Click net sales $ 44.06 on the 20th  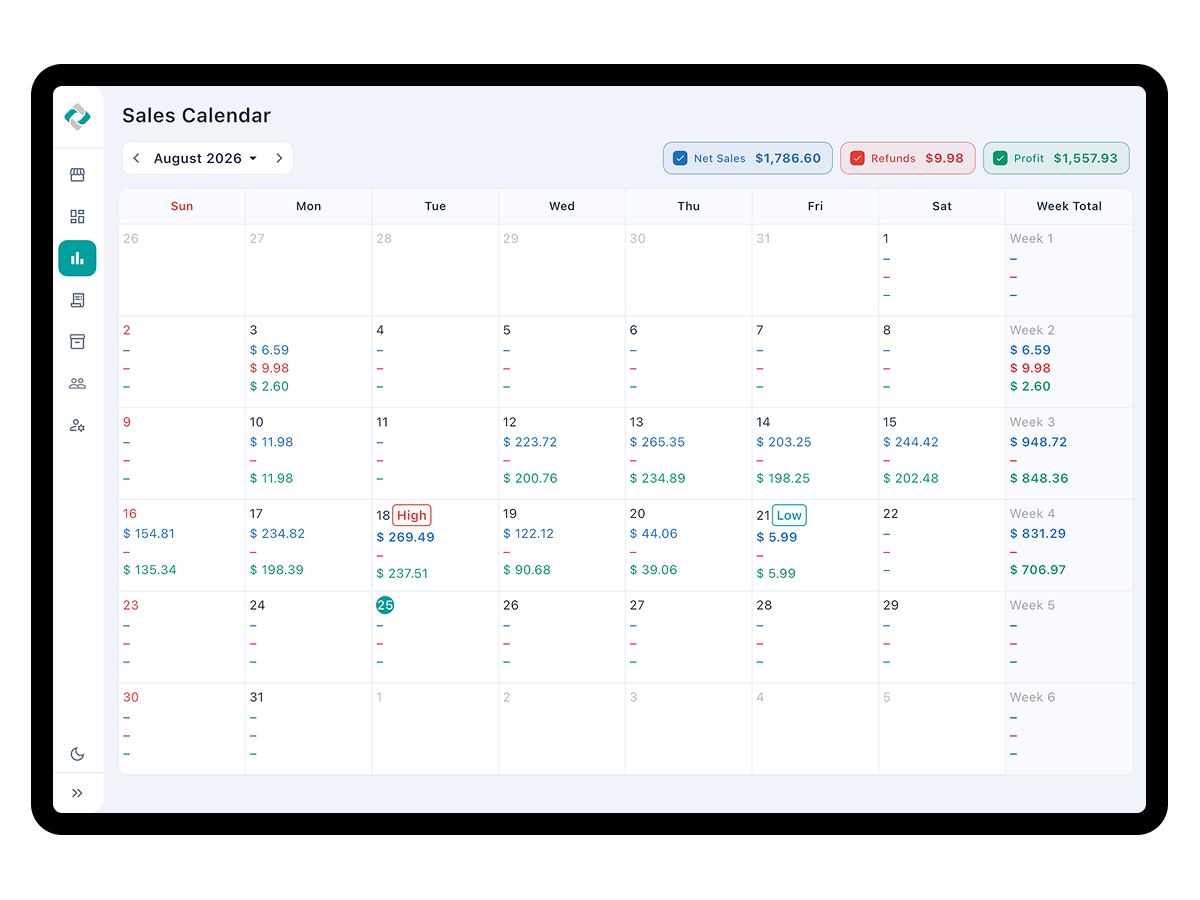(x=654, y=533)
